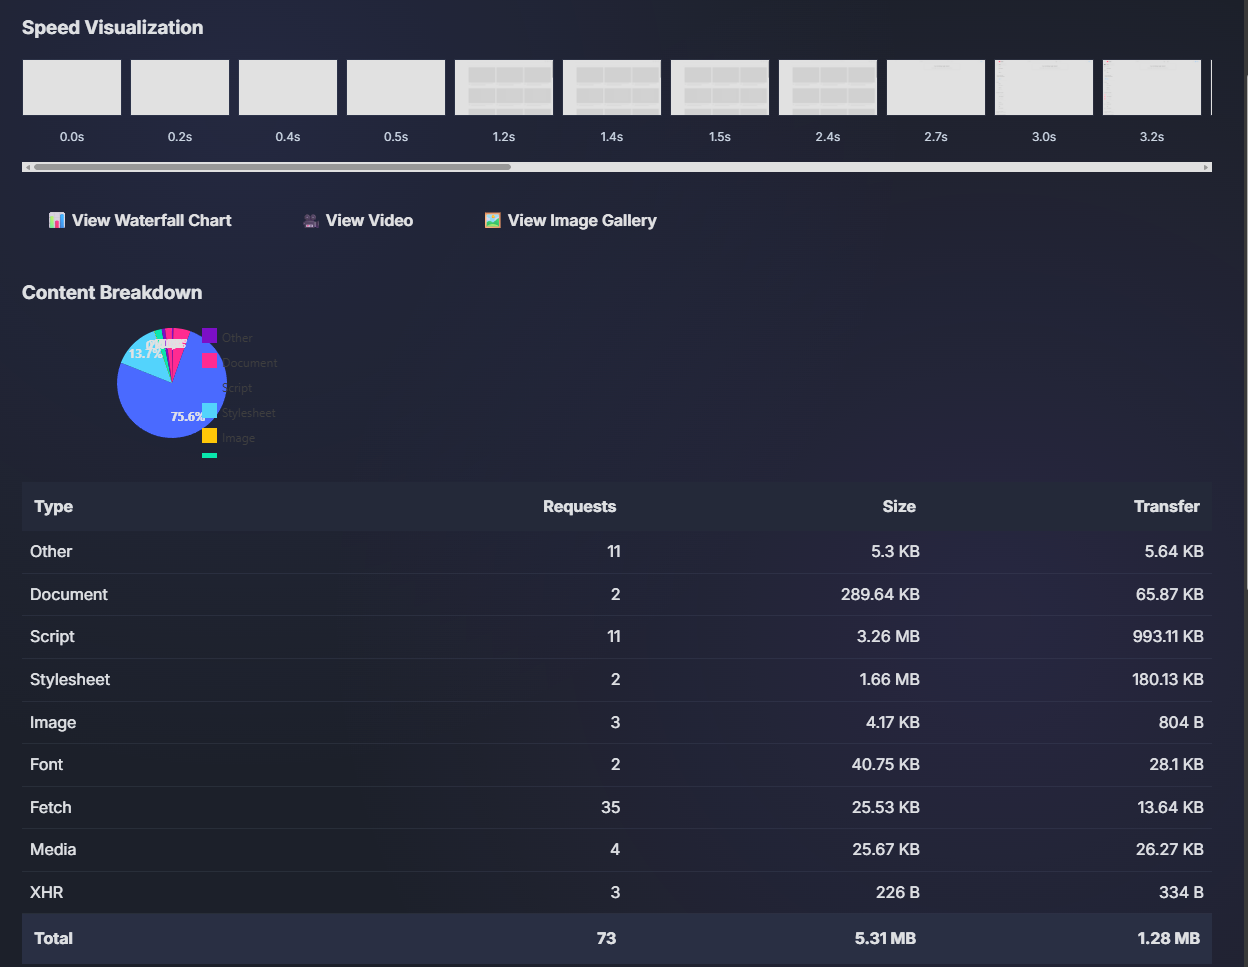Click the video camera icon

pyautogui.click(x=311, y=221)
